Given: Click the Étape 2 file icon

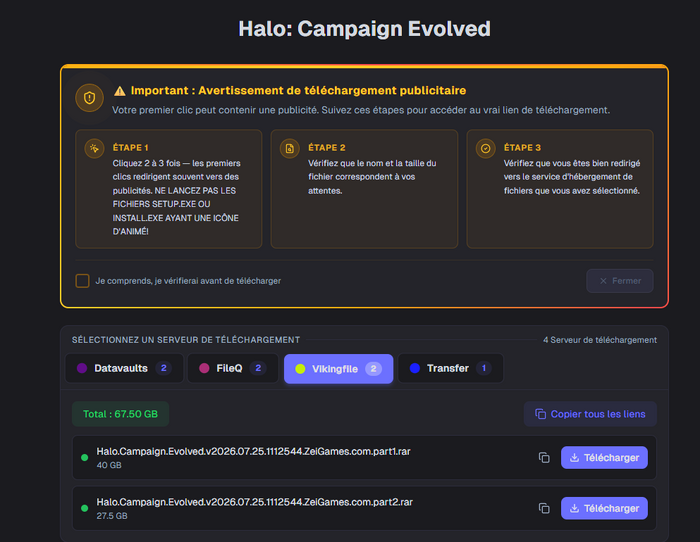Looking at the screenshot, I should [290, 149].
